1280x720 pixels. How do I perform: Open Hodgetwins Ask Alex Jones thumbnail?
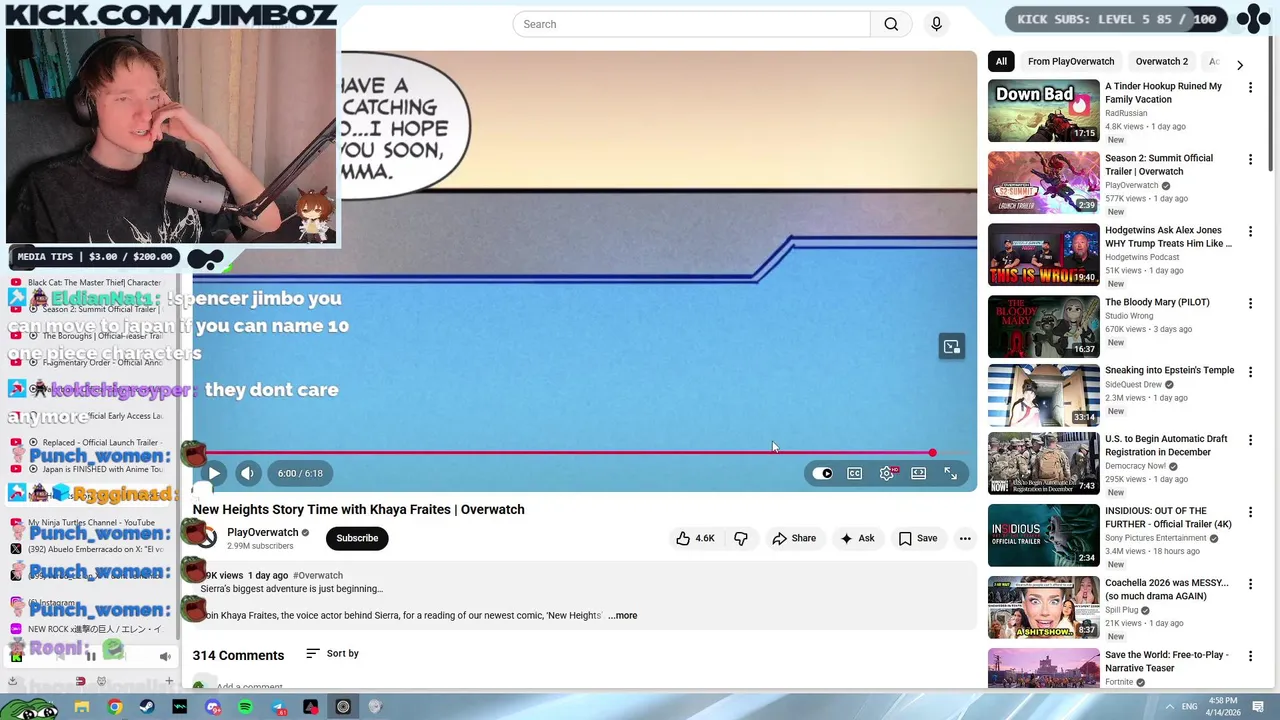pos(1043,255)
